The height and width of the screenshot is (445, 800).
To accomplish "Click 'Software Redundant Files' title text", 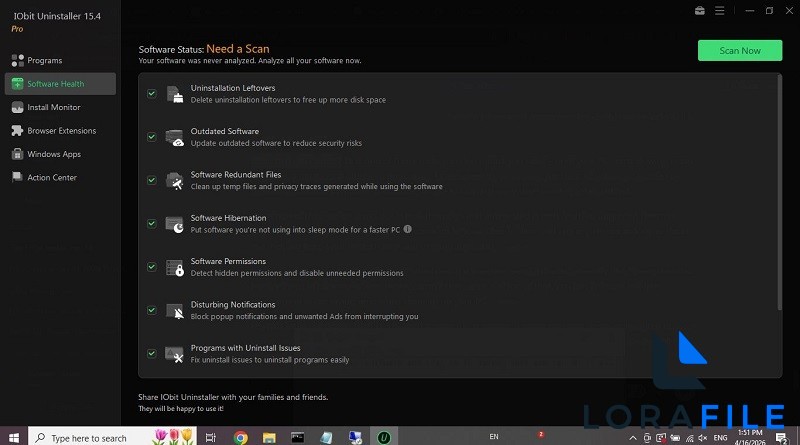I will tap(236, 175).
